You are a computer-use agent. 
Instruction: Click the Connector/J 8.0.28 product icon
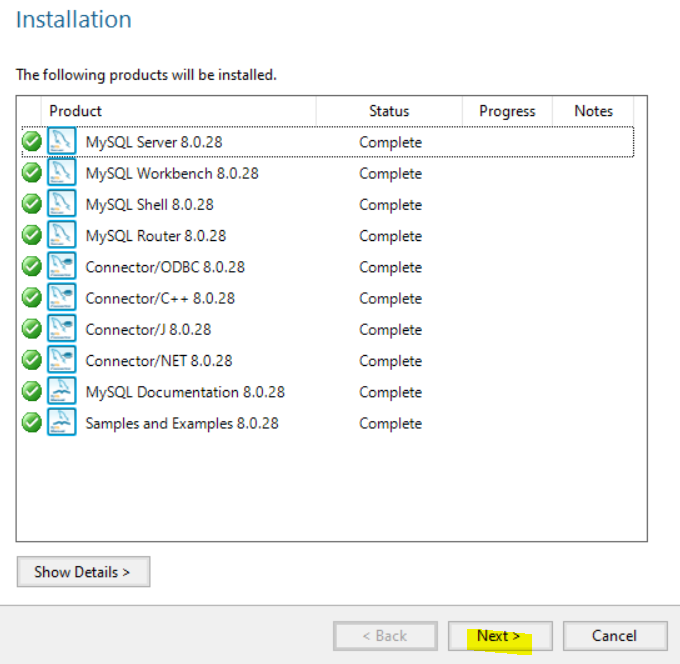(x=62, y=328)
